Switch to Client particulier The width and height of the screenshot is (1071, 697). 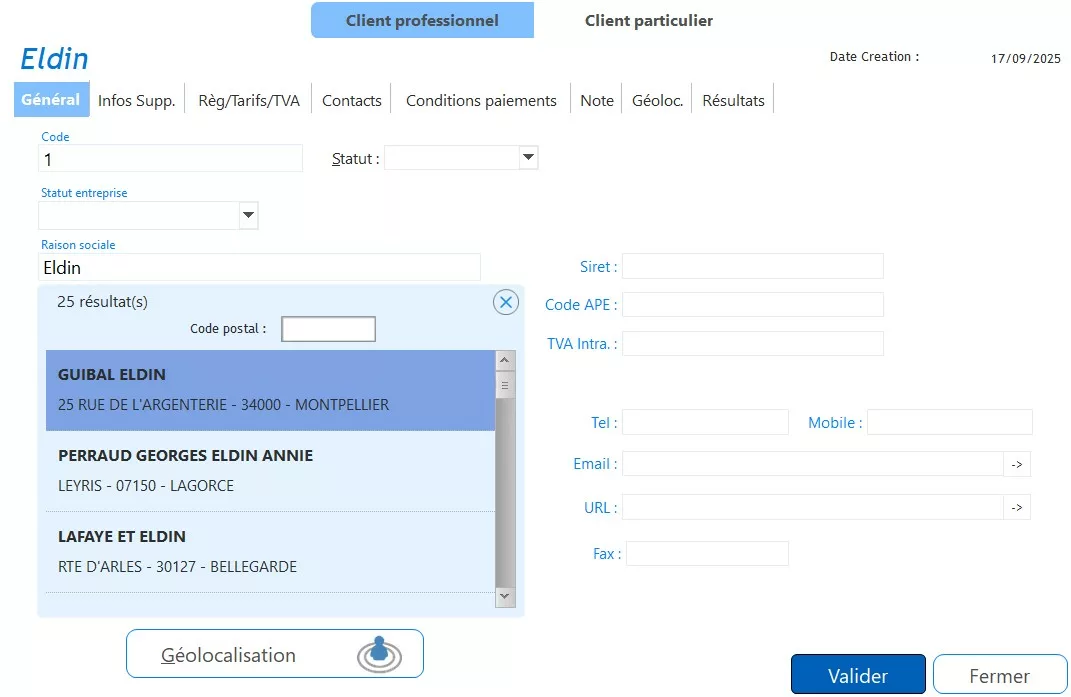[648, 20]
